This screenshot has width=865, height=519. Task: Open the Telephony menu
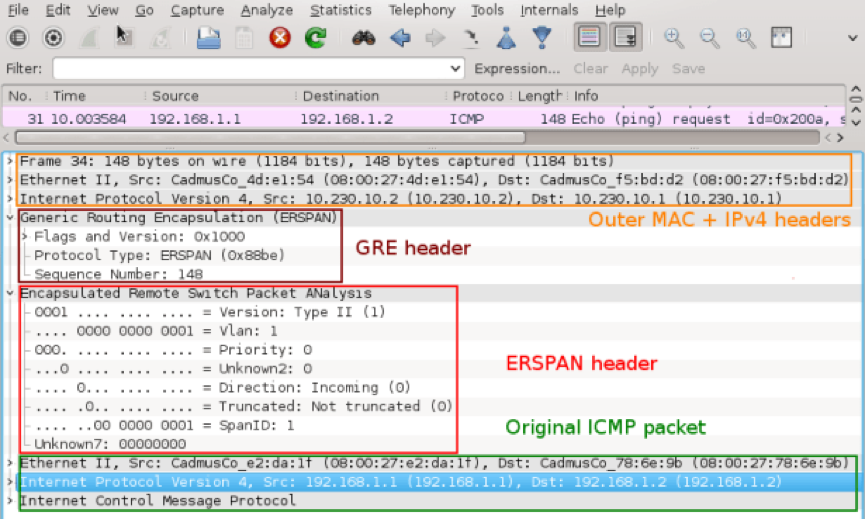click(x=421, y=10)
